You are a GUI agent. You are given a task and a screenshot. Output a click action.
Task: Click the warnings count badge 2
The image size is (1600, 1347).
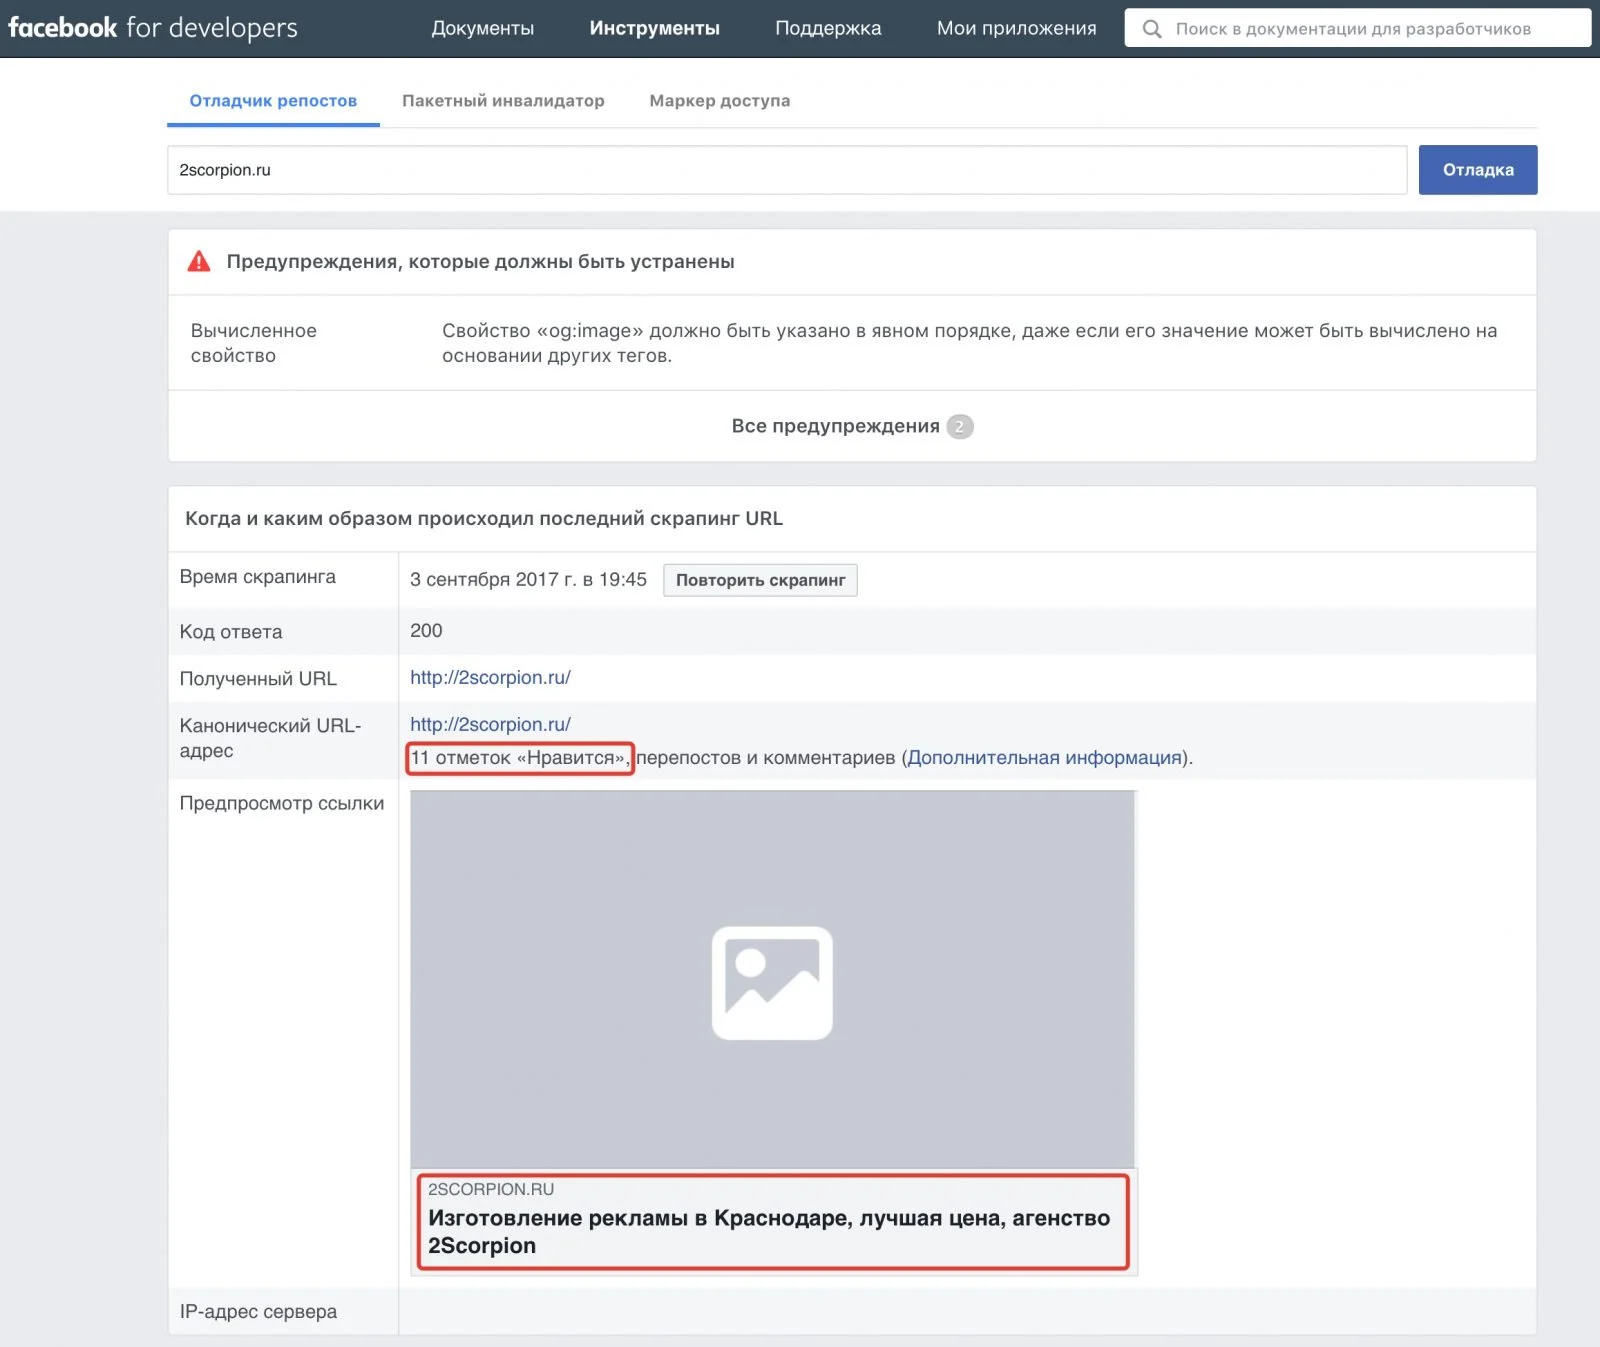pyautogui.click(x=960, y=427)
